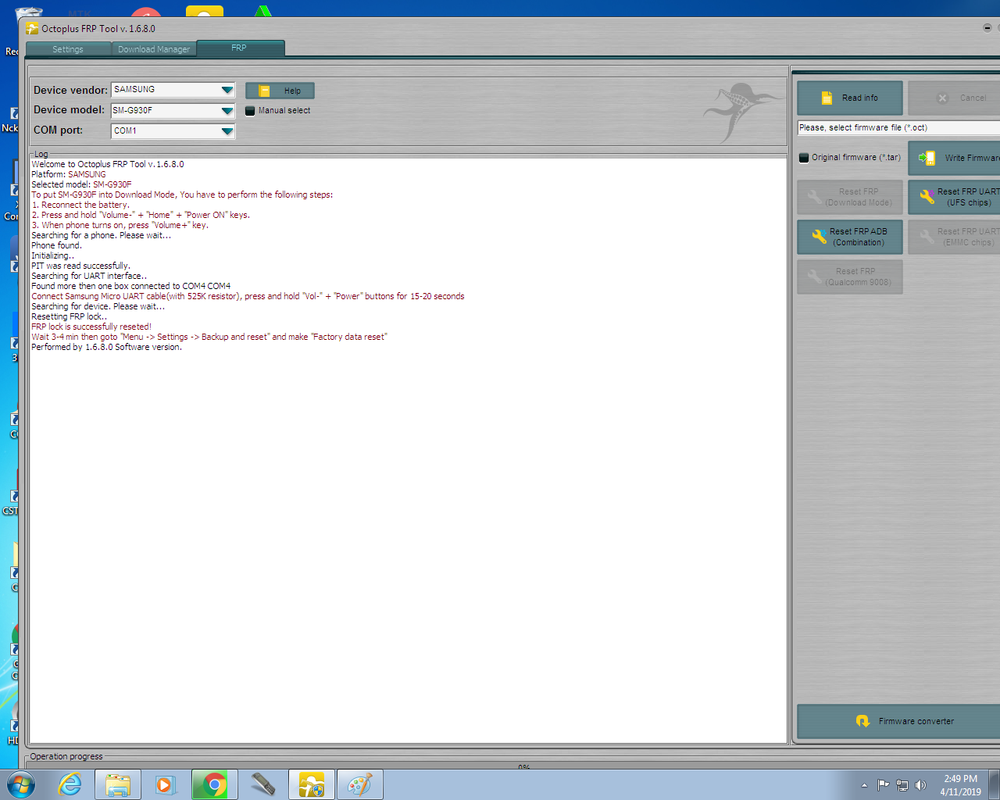The image size is (1000, 800).
Task: Click the Write Firmware button
Action: pyautogui.click(x=954, y=158)
